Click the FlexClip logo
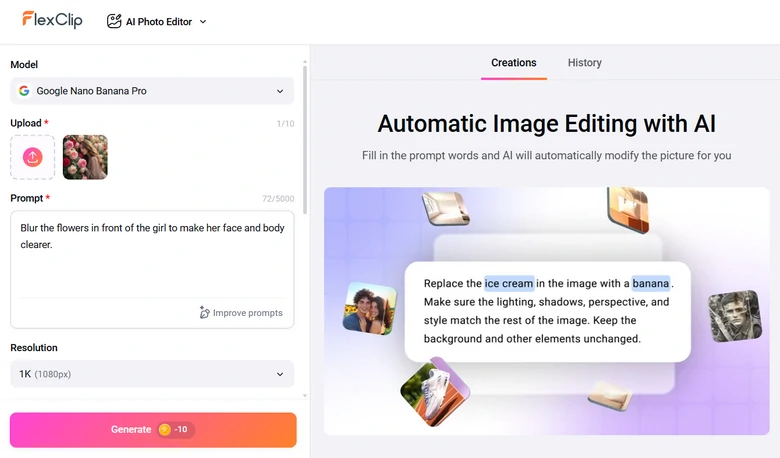 point(52,21)
